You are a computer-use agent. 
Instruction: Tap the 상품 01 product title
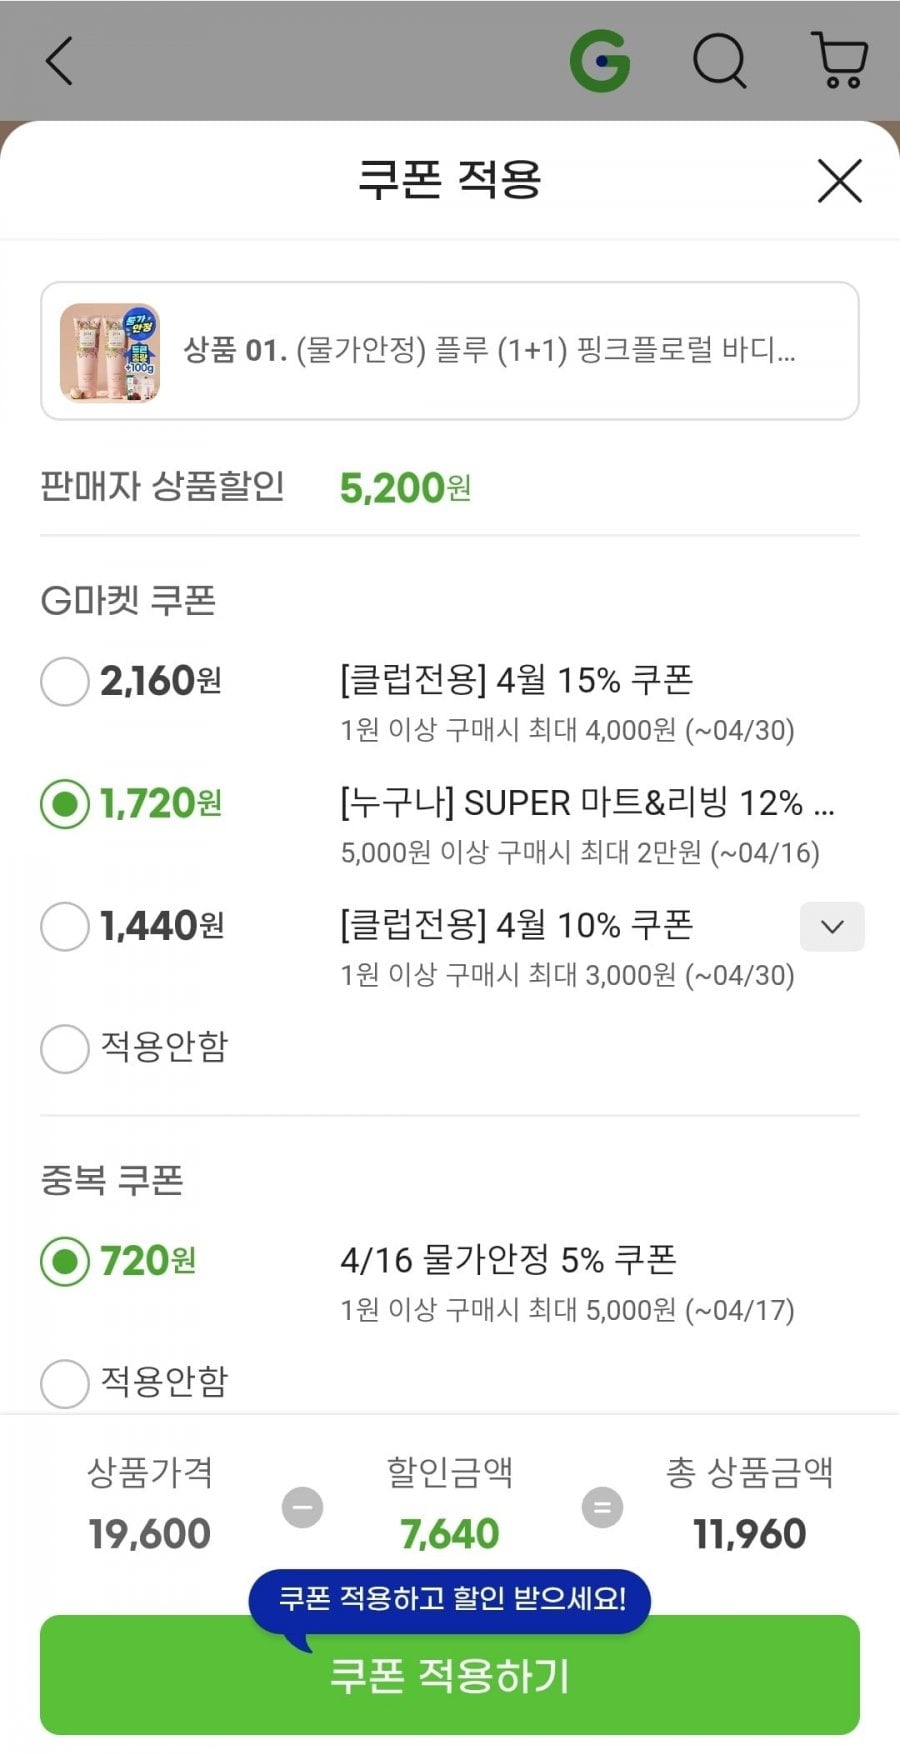[490, 350]
